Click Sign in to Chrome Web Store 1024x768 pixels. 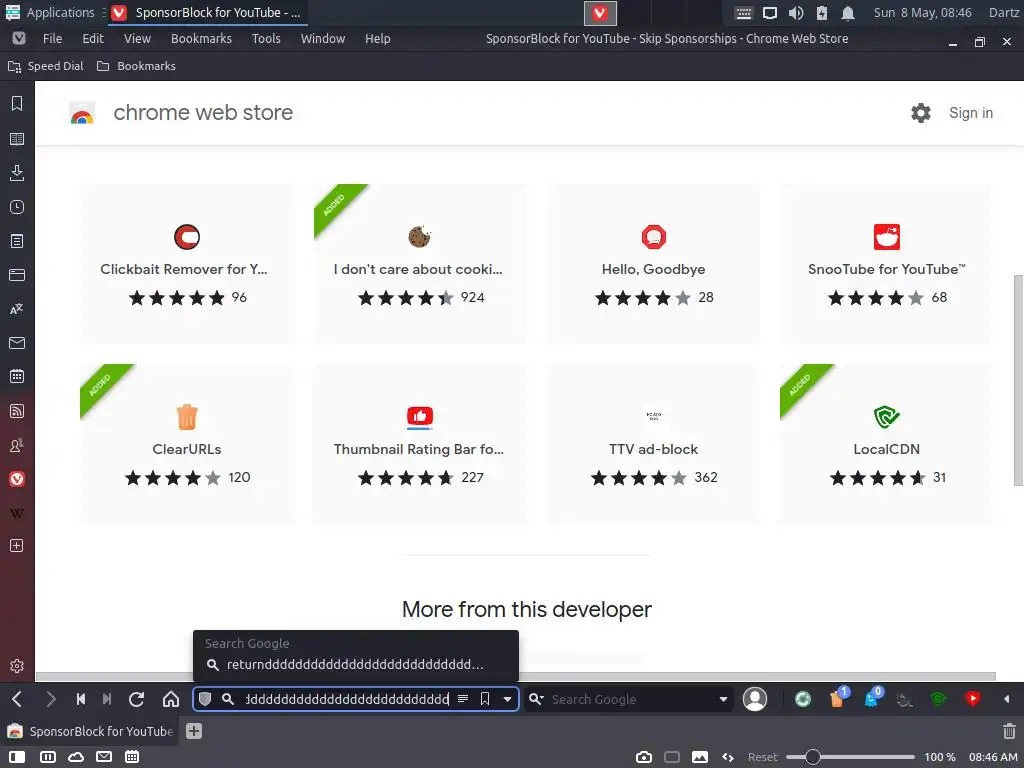[x=970, y=113]
